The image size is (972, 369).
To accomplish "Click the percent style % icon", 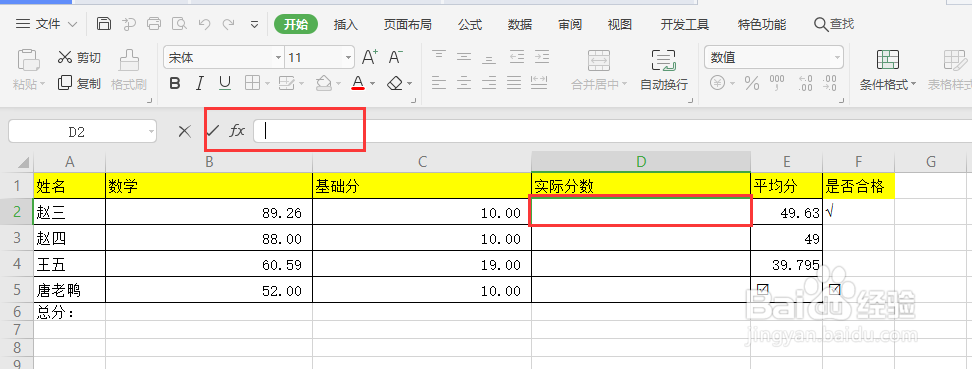I will coord(752,83).
